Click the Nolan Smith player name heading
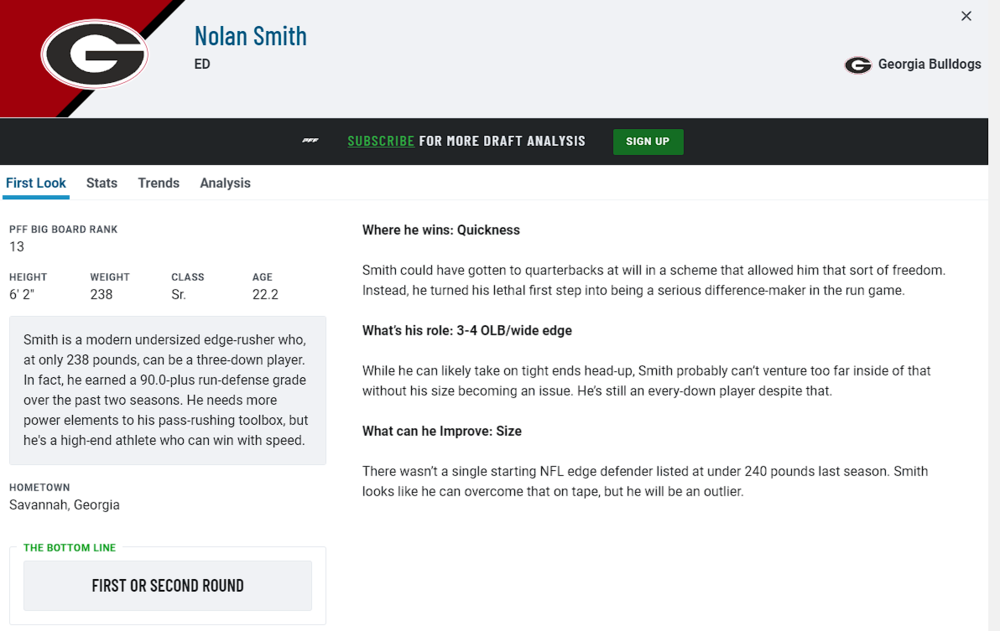Image resolution: width=1000 pixels, height=631 pixels. point(250,36)
